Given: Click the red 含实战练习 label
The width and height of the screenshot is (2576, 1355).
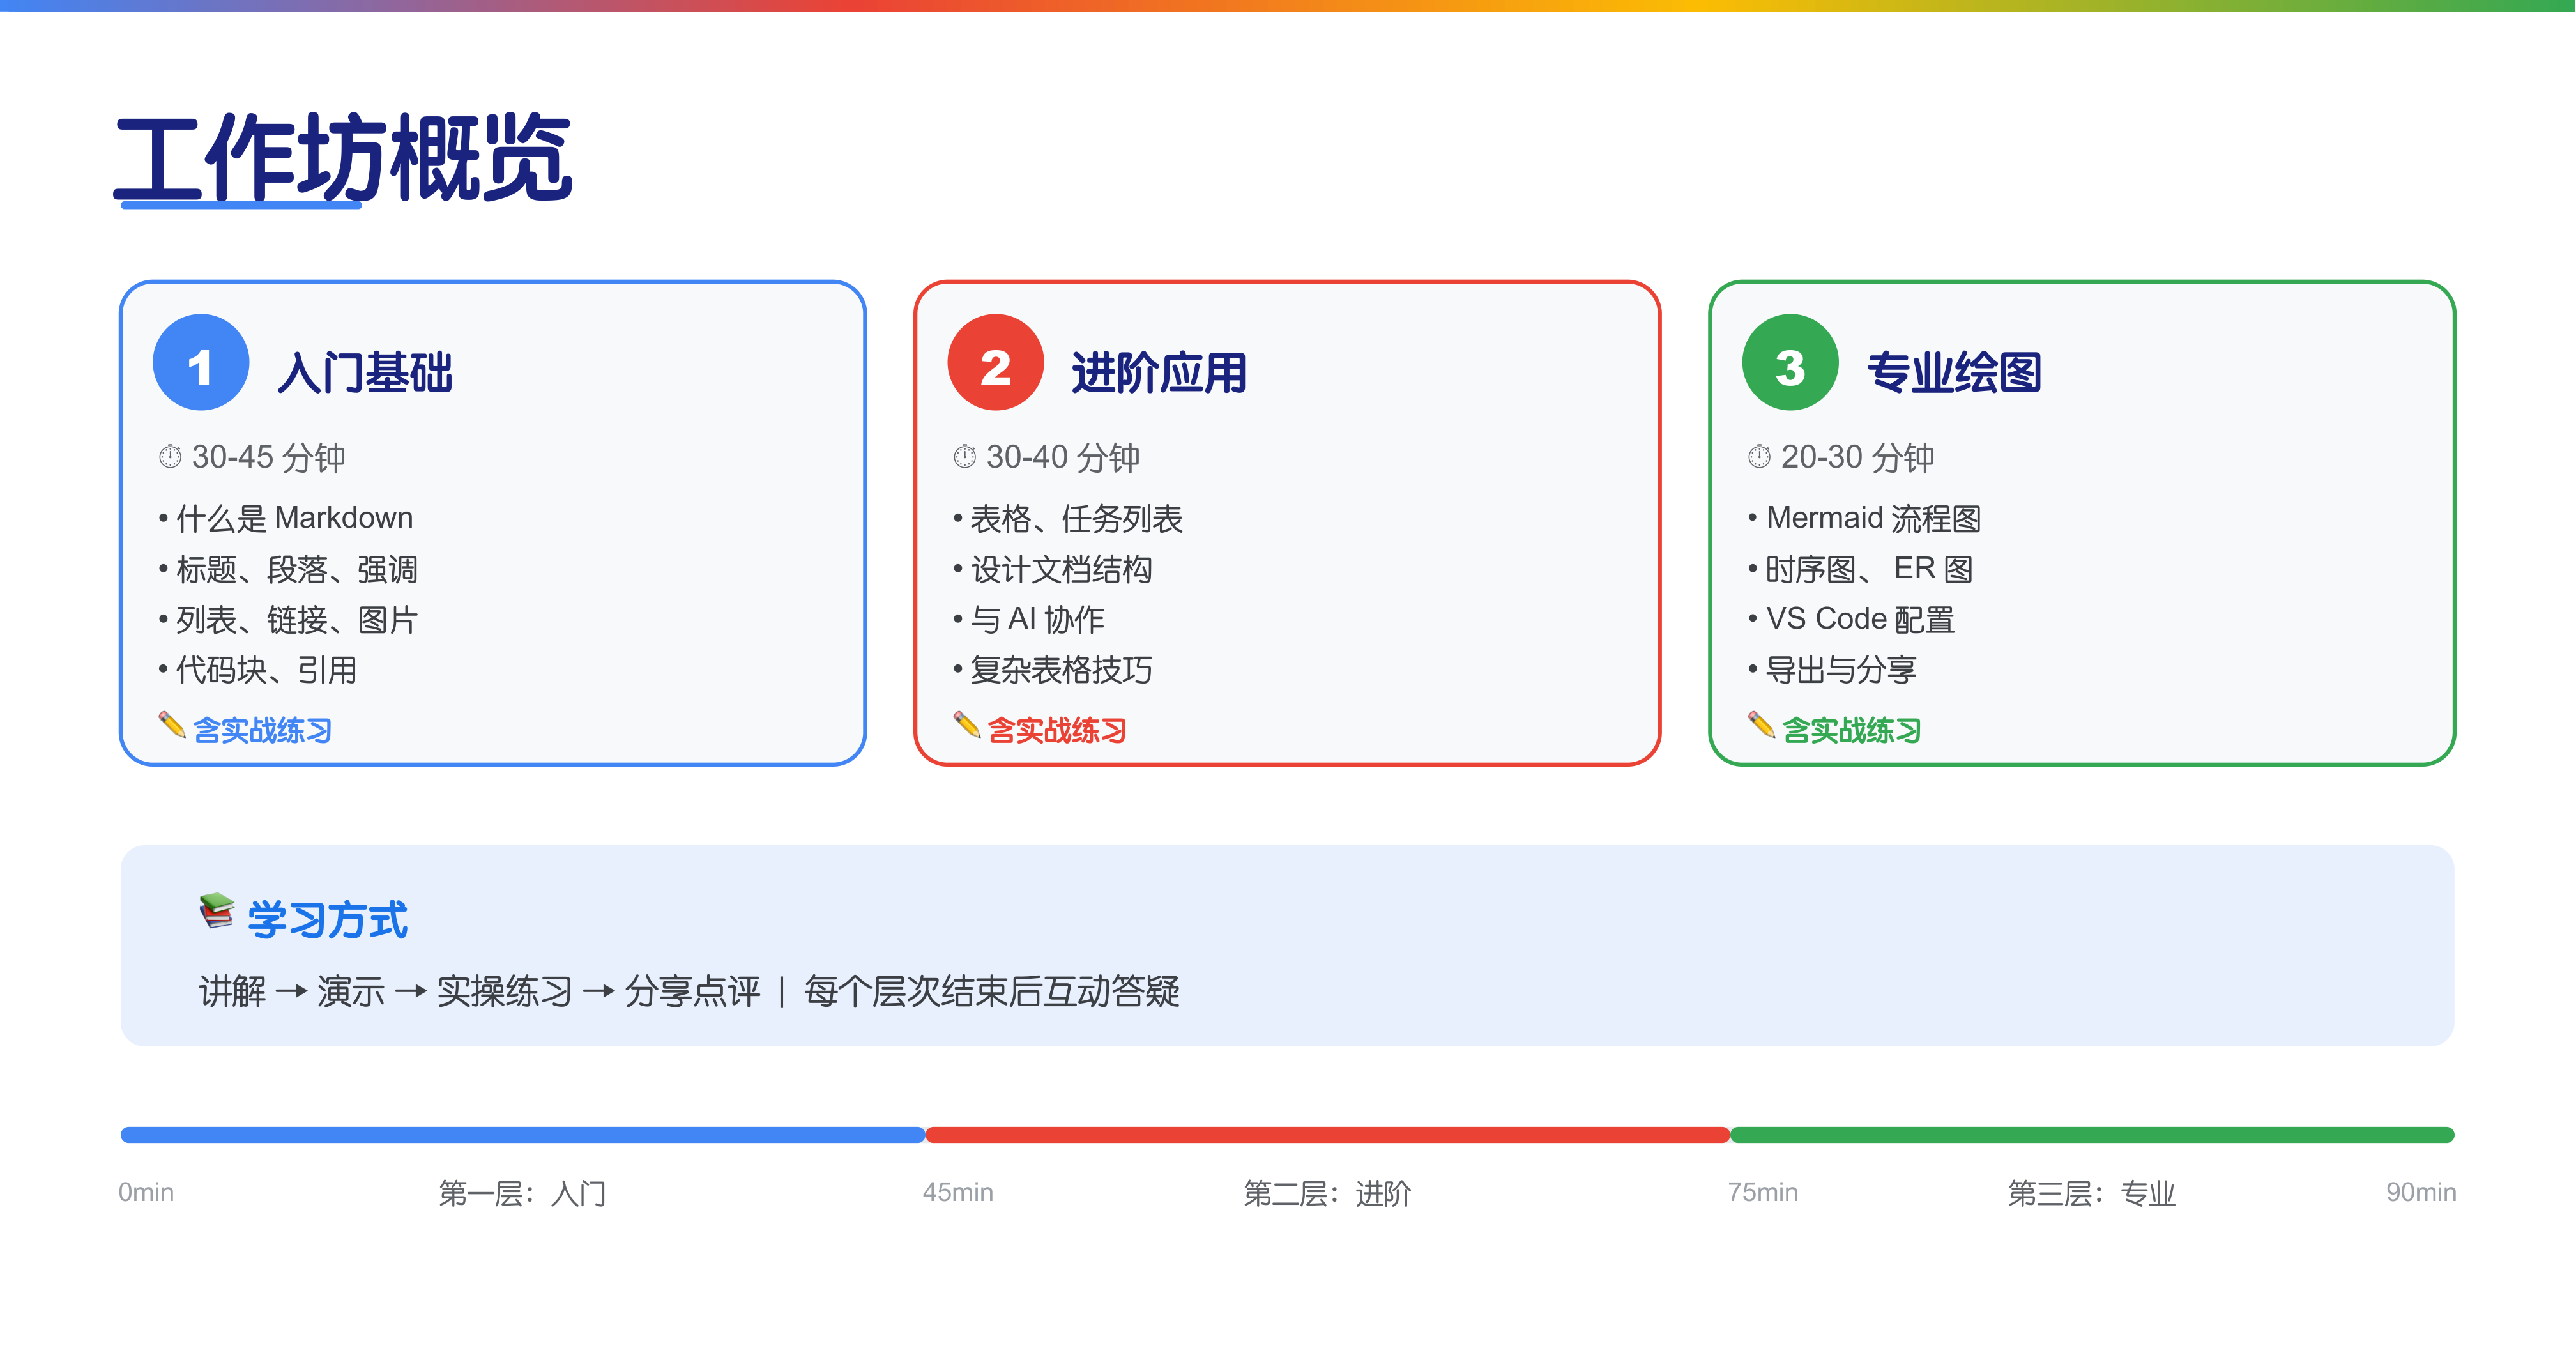Looking at the screenshot, I should 1057,730.
